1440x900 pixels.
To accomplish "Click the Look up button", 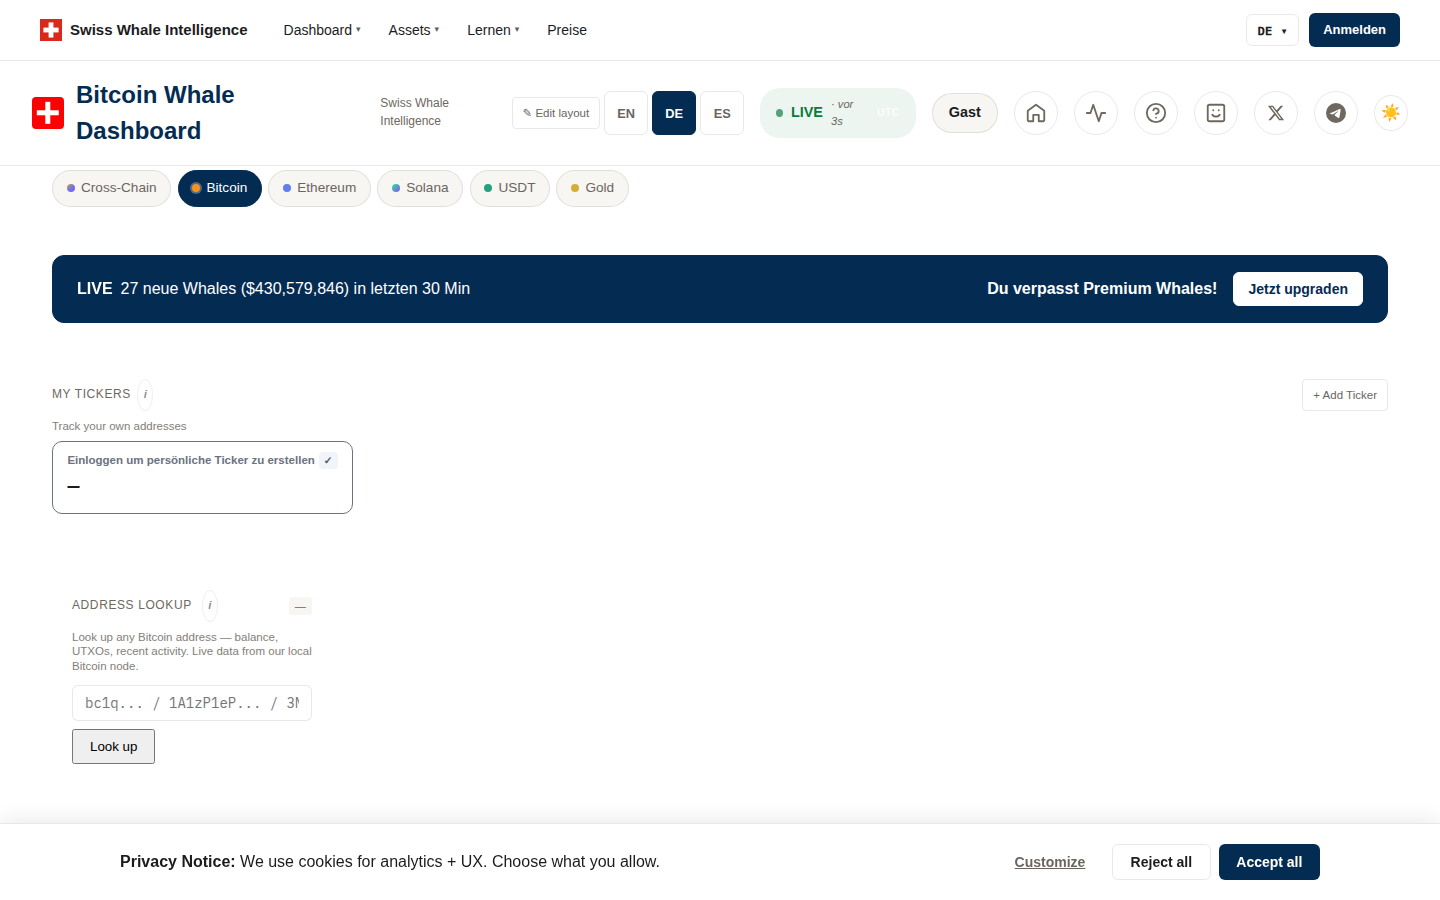I will point(113,747).
